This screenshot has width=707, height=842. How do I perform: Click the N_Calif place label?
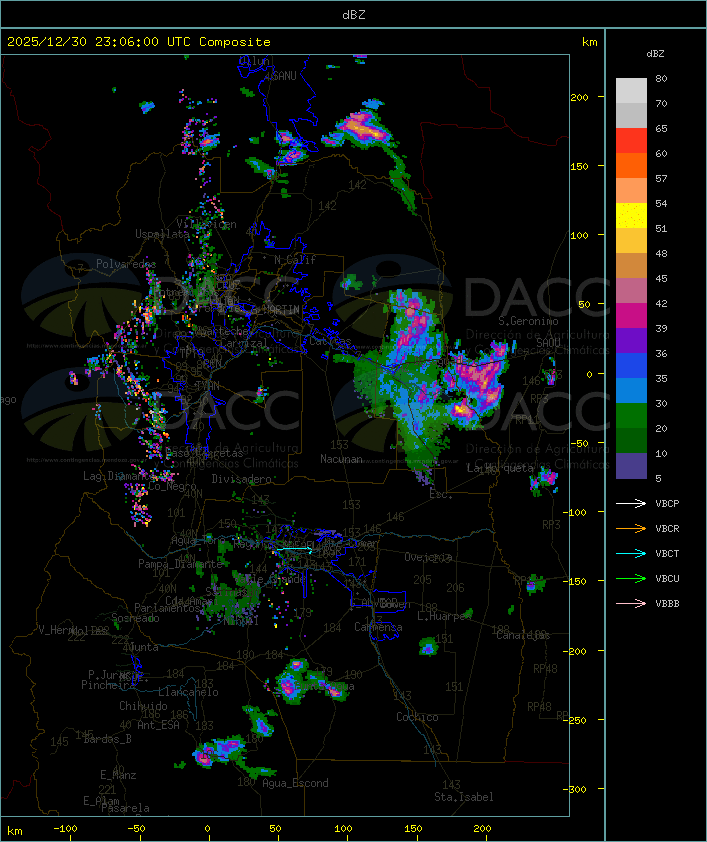coord(295,259)
